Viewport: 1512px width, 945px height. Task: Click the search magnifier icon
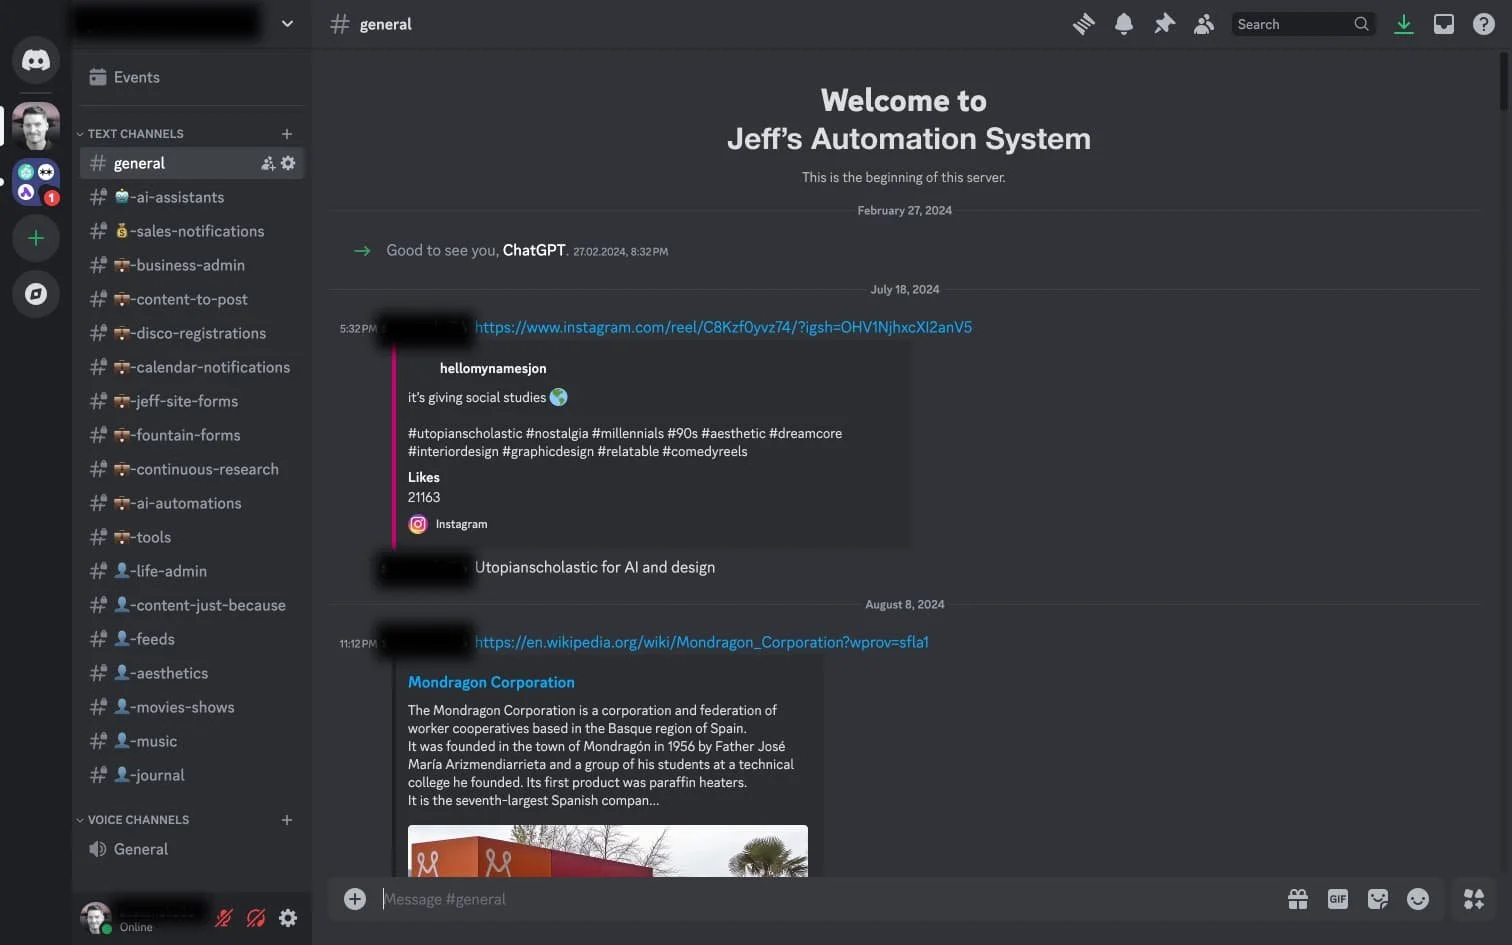pyautogui.click(x=1361, y=24)
